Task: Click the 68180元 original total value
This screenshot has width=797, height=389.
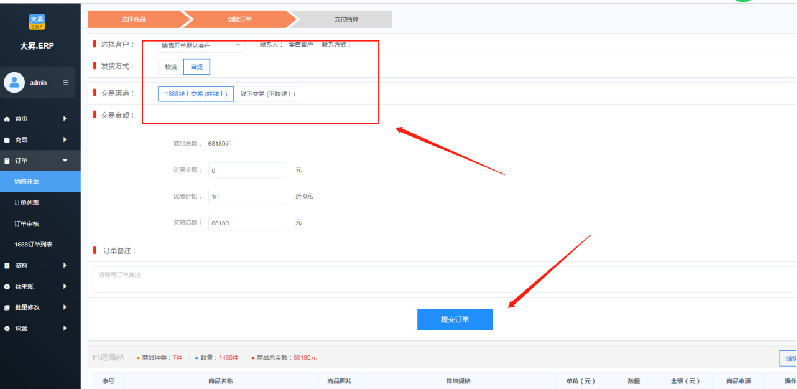Action: (220, 144)
